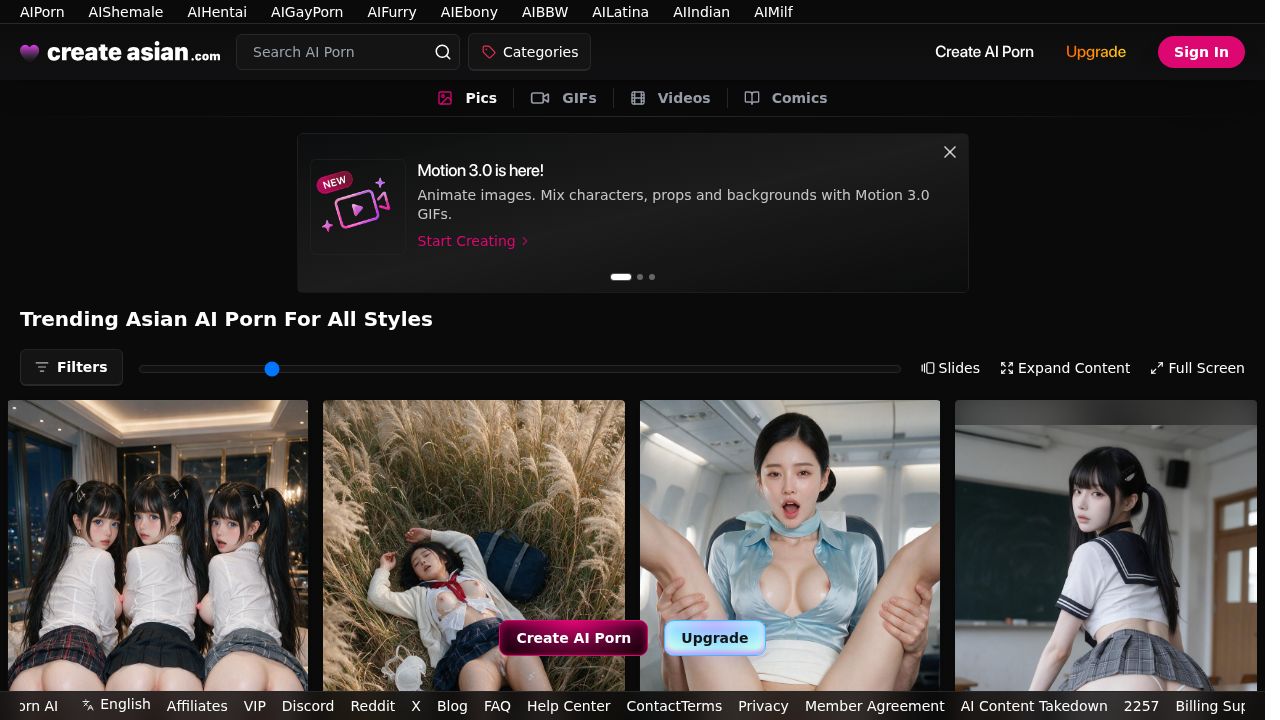Click the Affiliates footer link
This screenshot has width=1280, height=720.
pos(197,706)
